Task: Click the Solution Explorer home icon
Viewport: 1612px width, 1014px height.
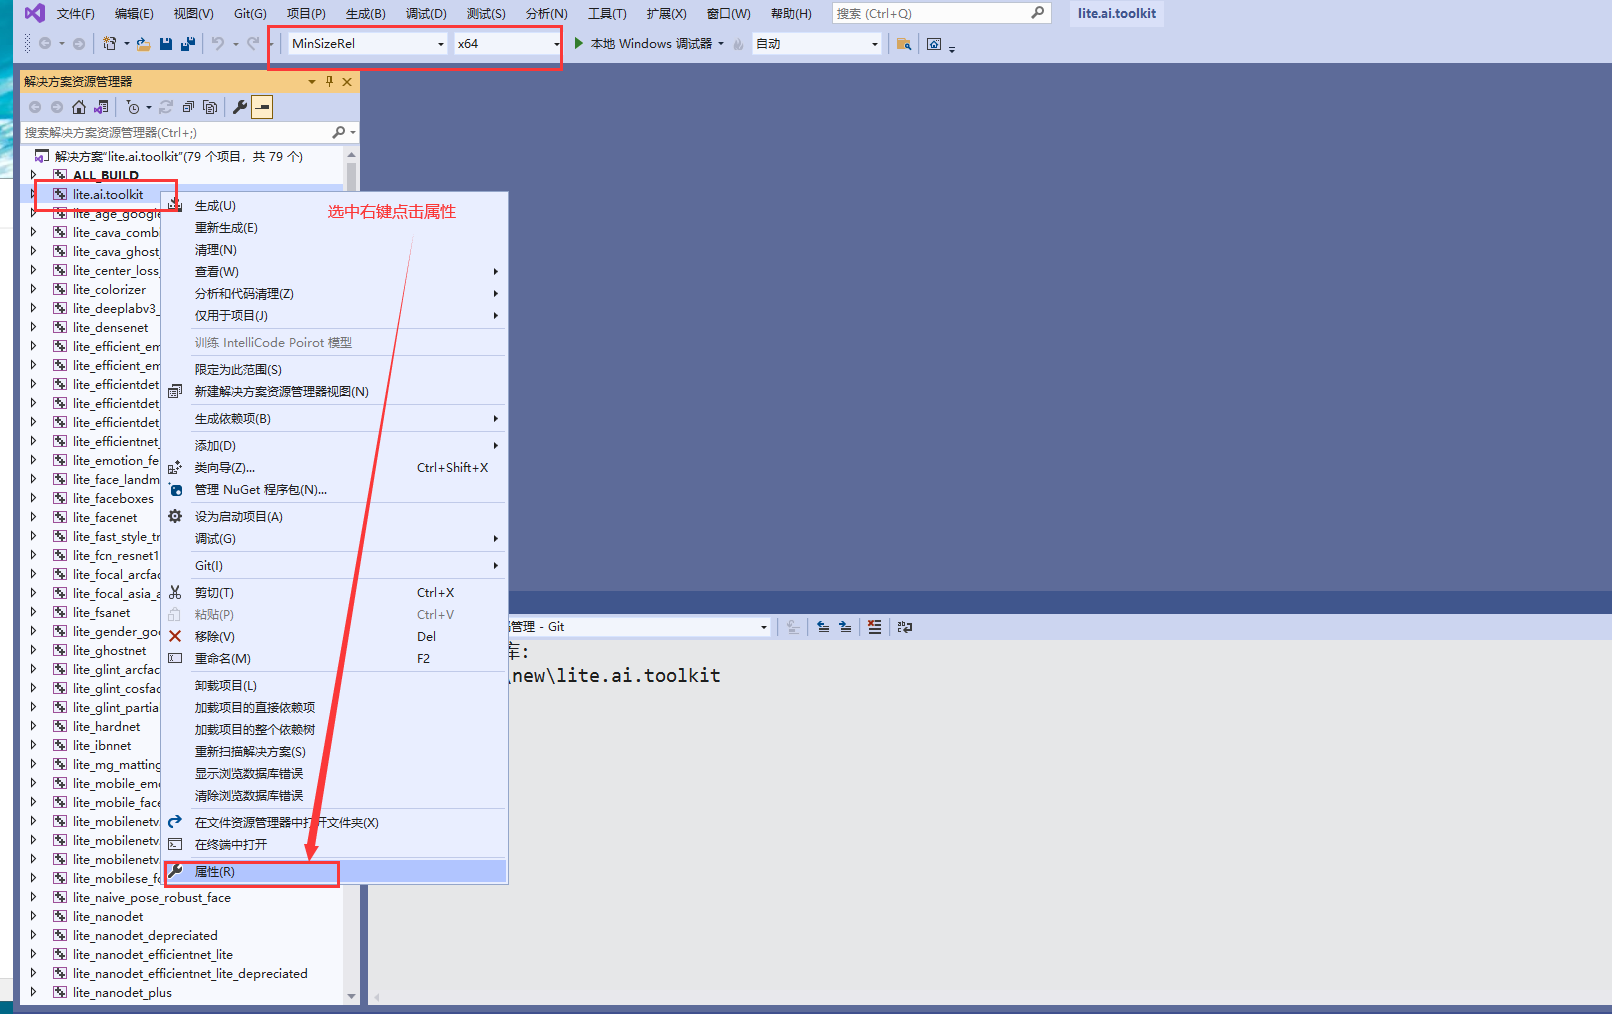Action: click(79, 107)
